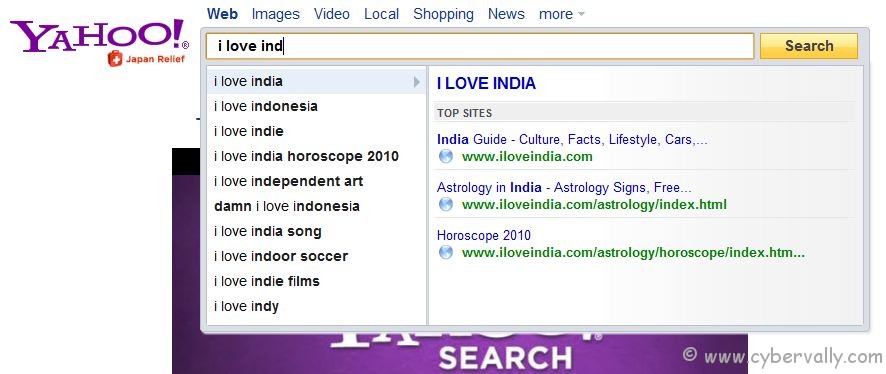Select the Local search tab
This screenshot has height=374, width=886.
(x=381, y=14)
